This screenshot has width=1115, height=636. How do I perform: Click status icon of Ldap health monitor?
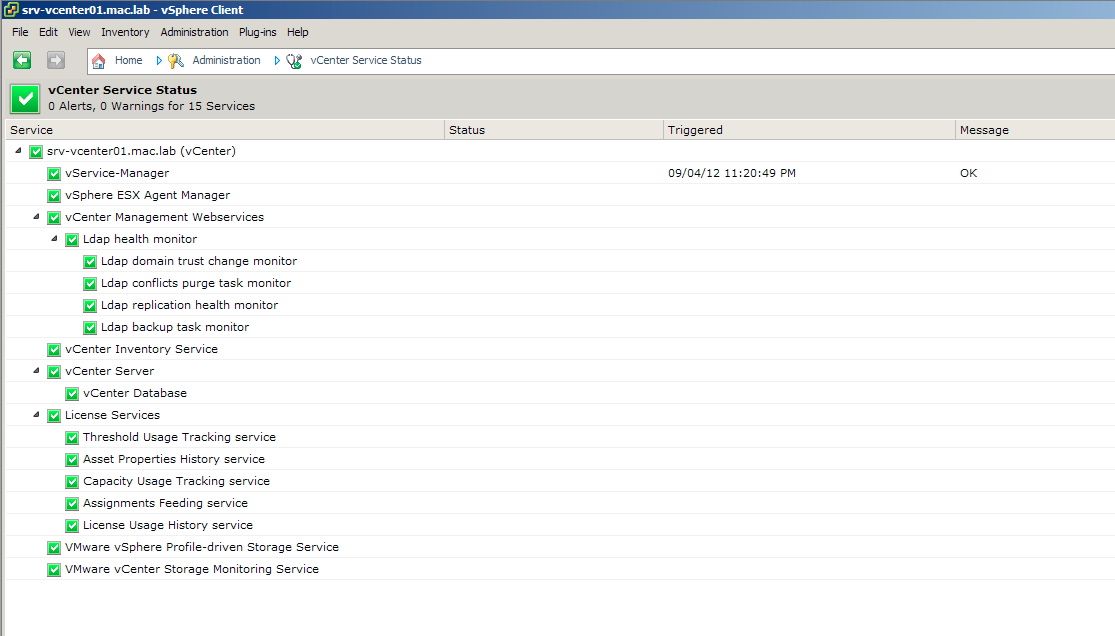(72, 240)
